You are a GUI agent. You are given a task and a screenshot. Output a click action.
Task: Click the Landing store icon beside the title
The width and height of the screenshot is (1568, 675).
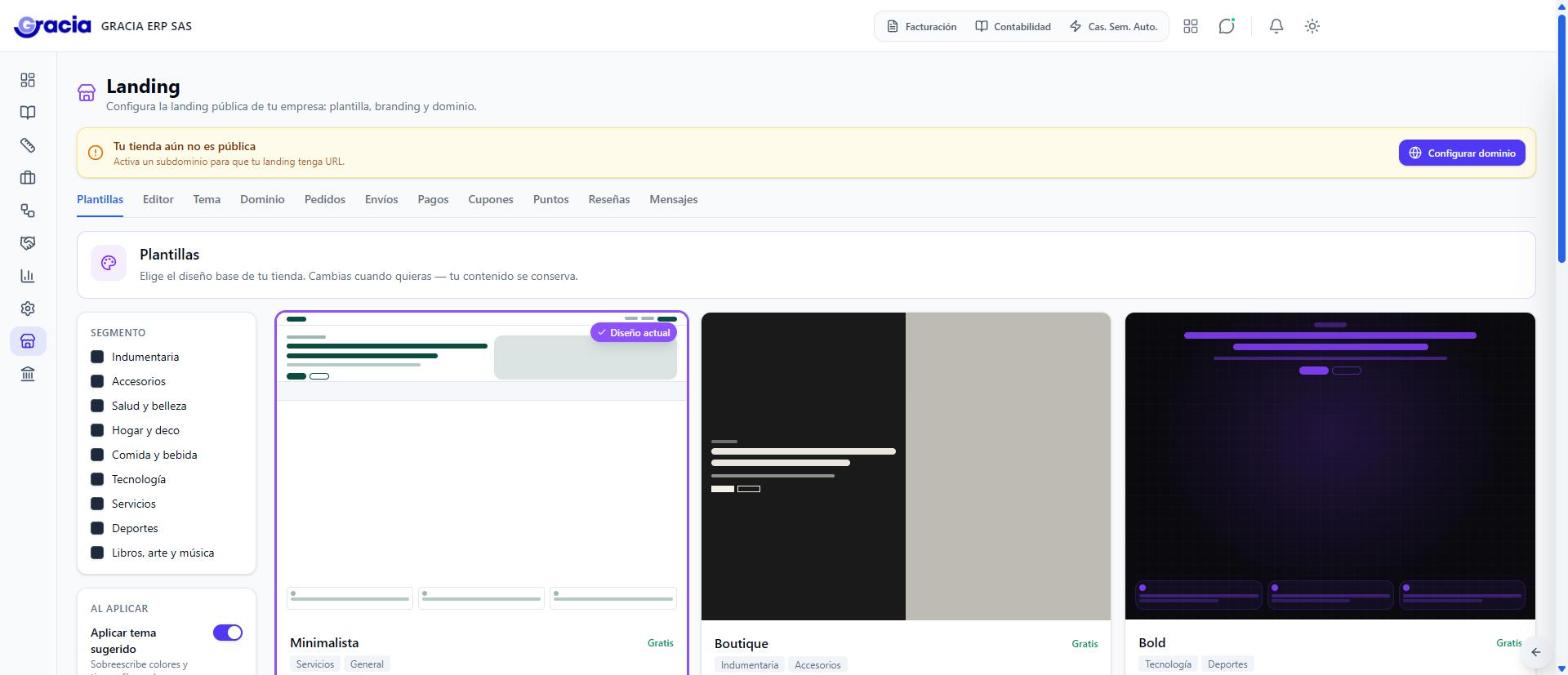pos(86,93)
